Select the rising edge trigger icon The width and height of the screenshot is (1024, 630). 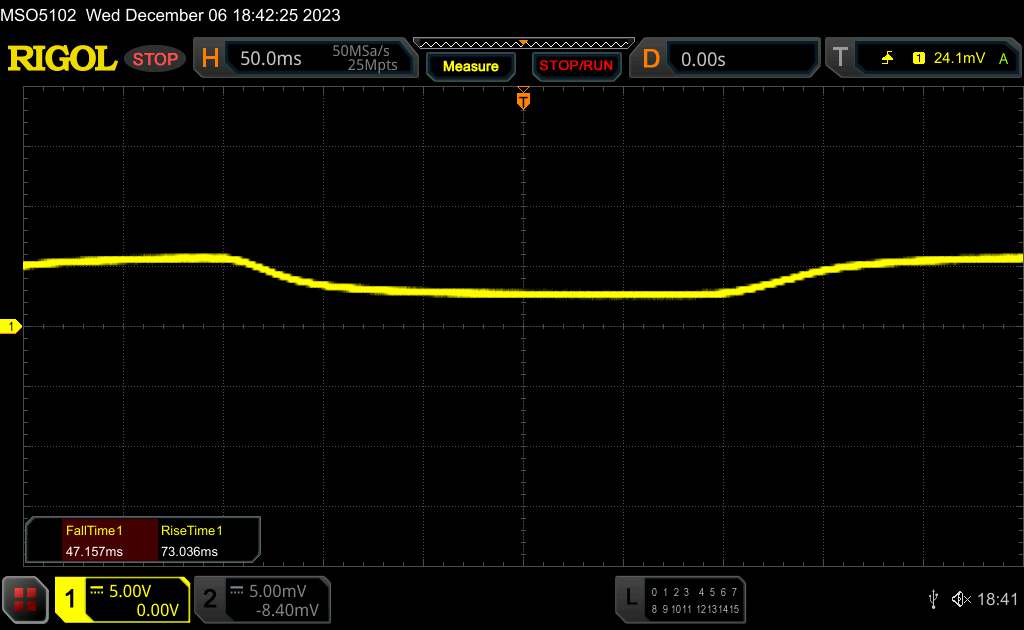click(887, 59)
